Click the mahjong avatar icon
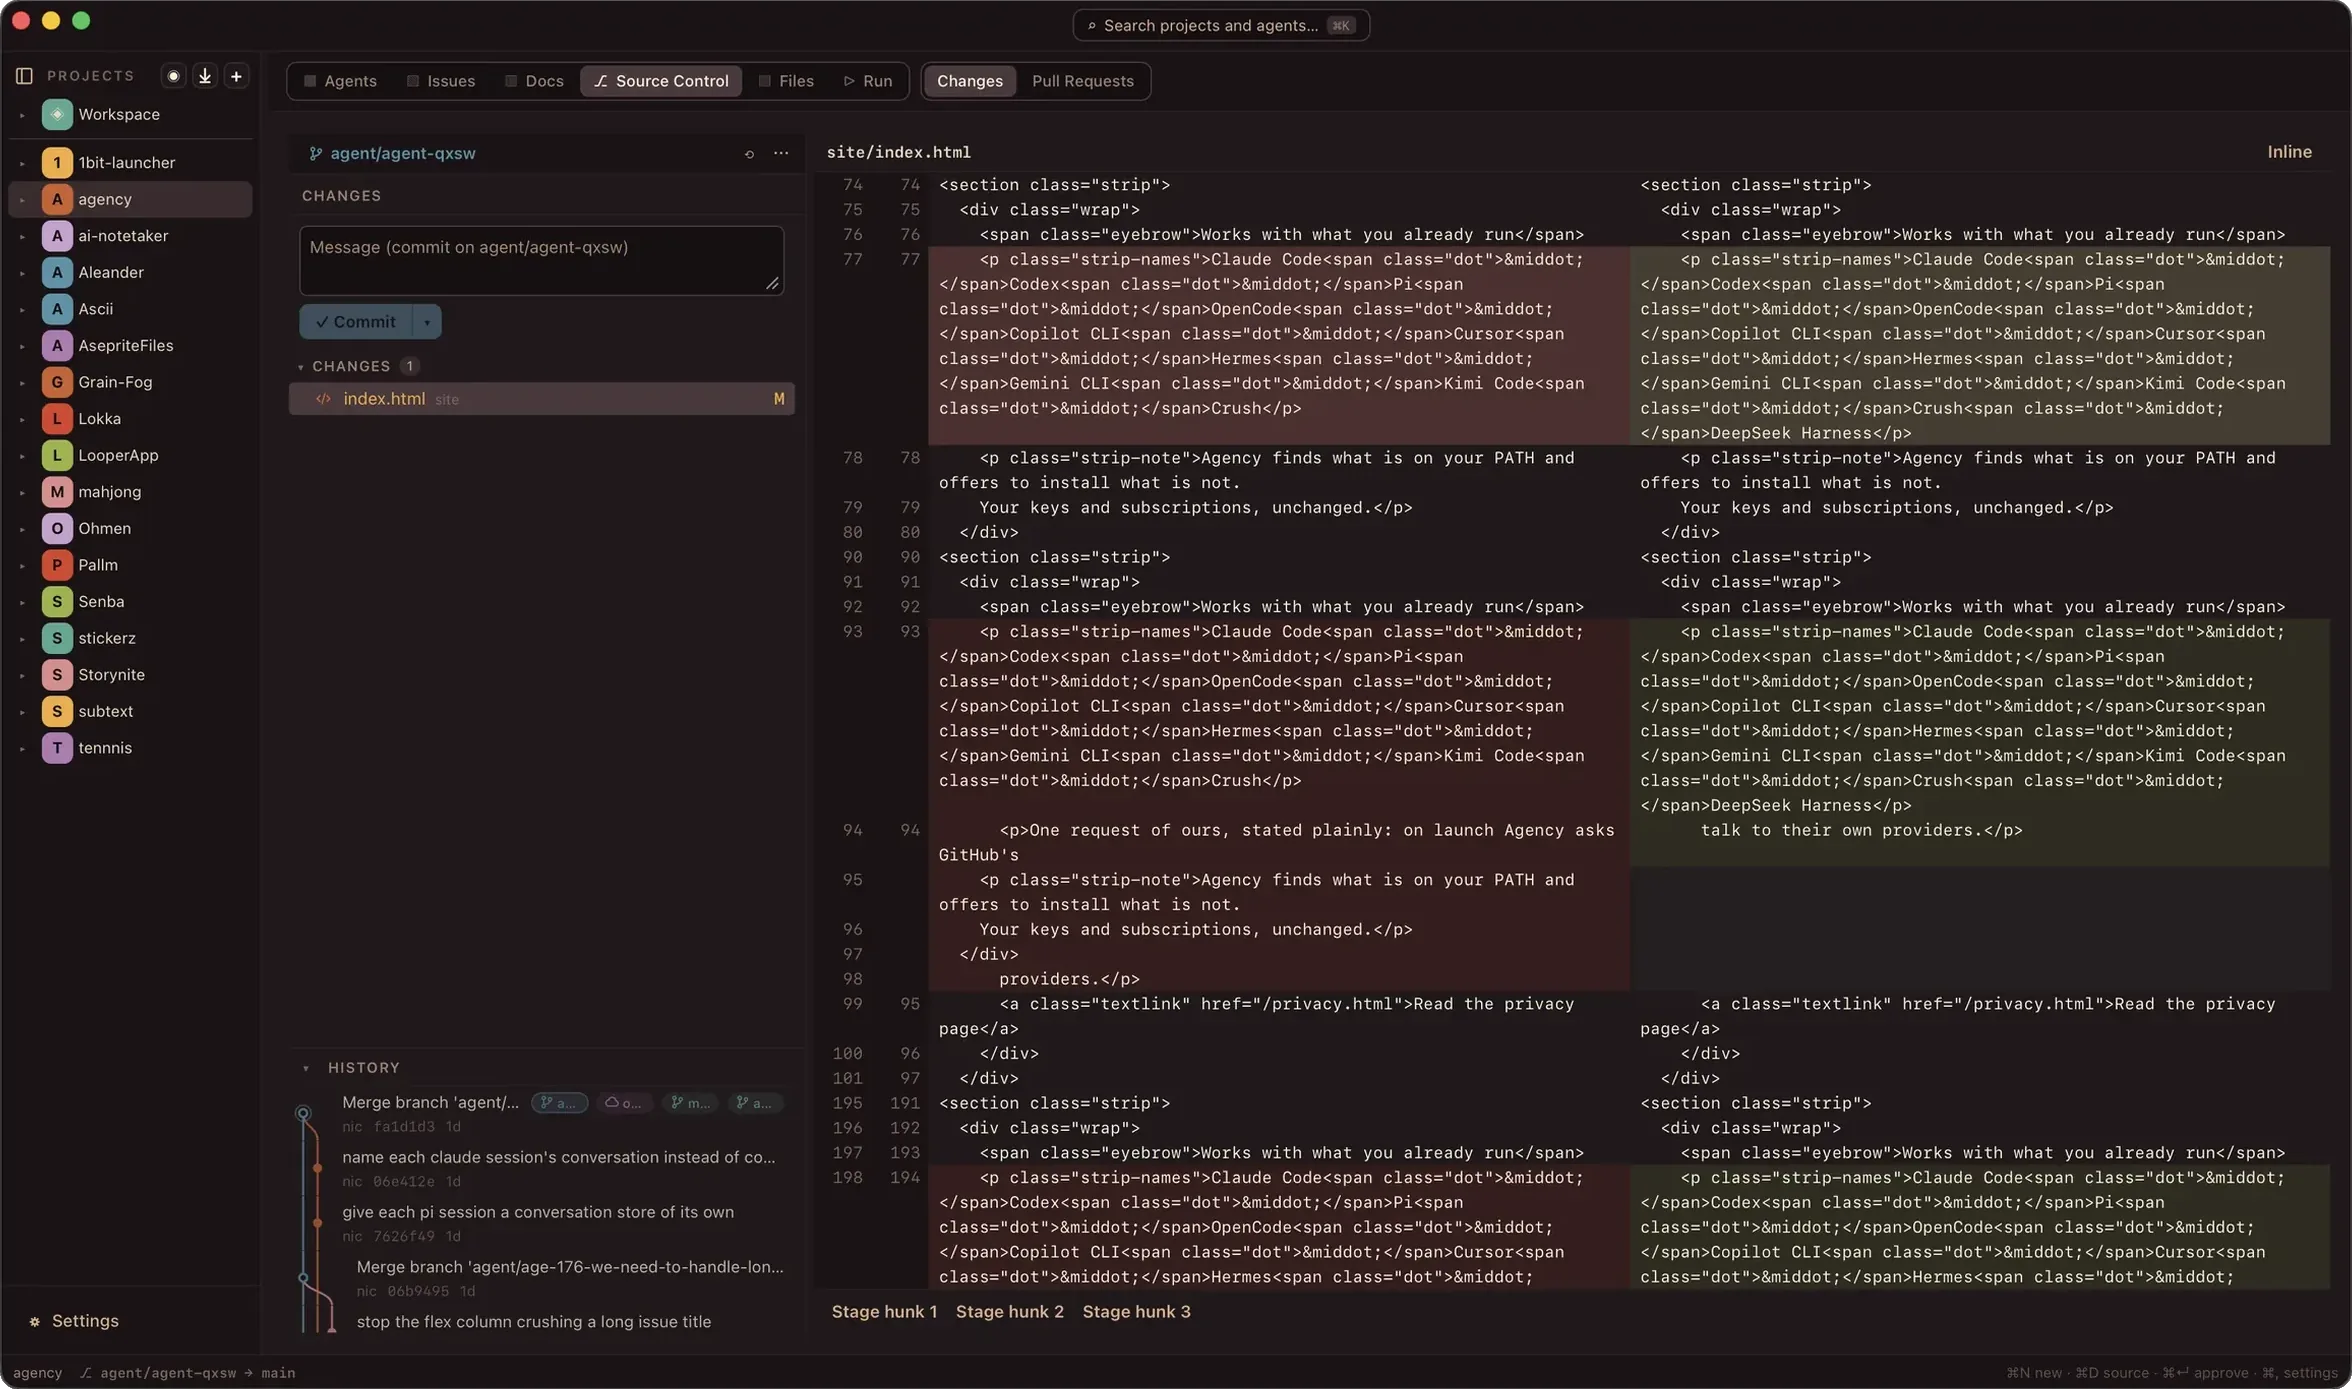The width and height of the screenshot is (2352, 1389). point(57,492)
